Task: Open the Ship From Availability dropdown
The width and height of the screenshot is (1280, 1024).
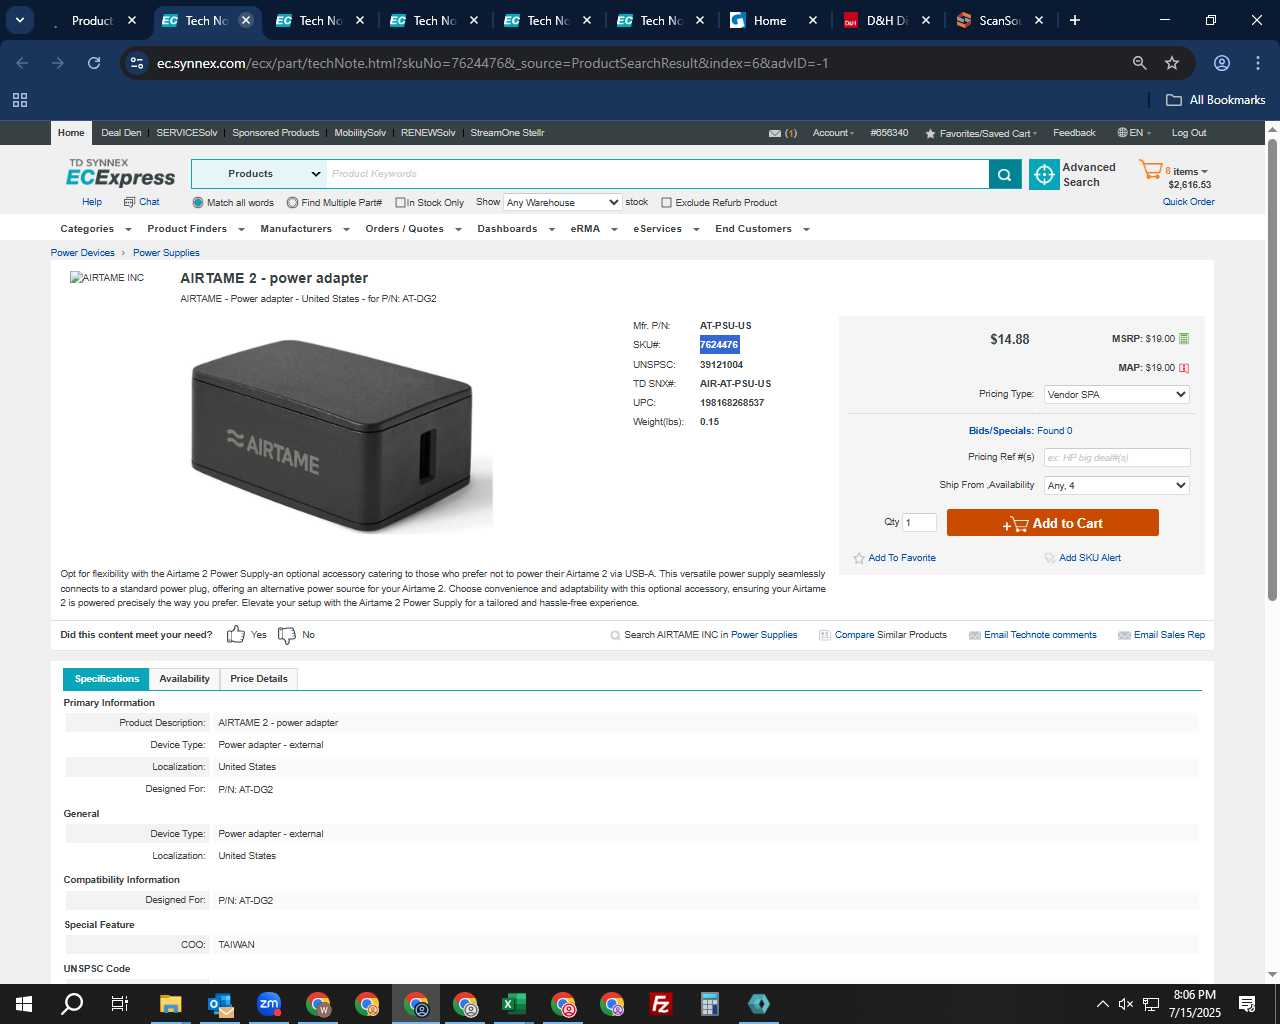Action: [1116, 485]
